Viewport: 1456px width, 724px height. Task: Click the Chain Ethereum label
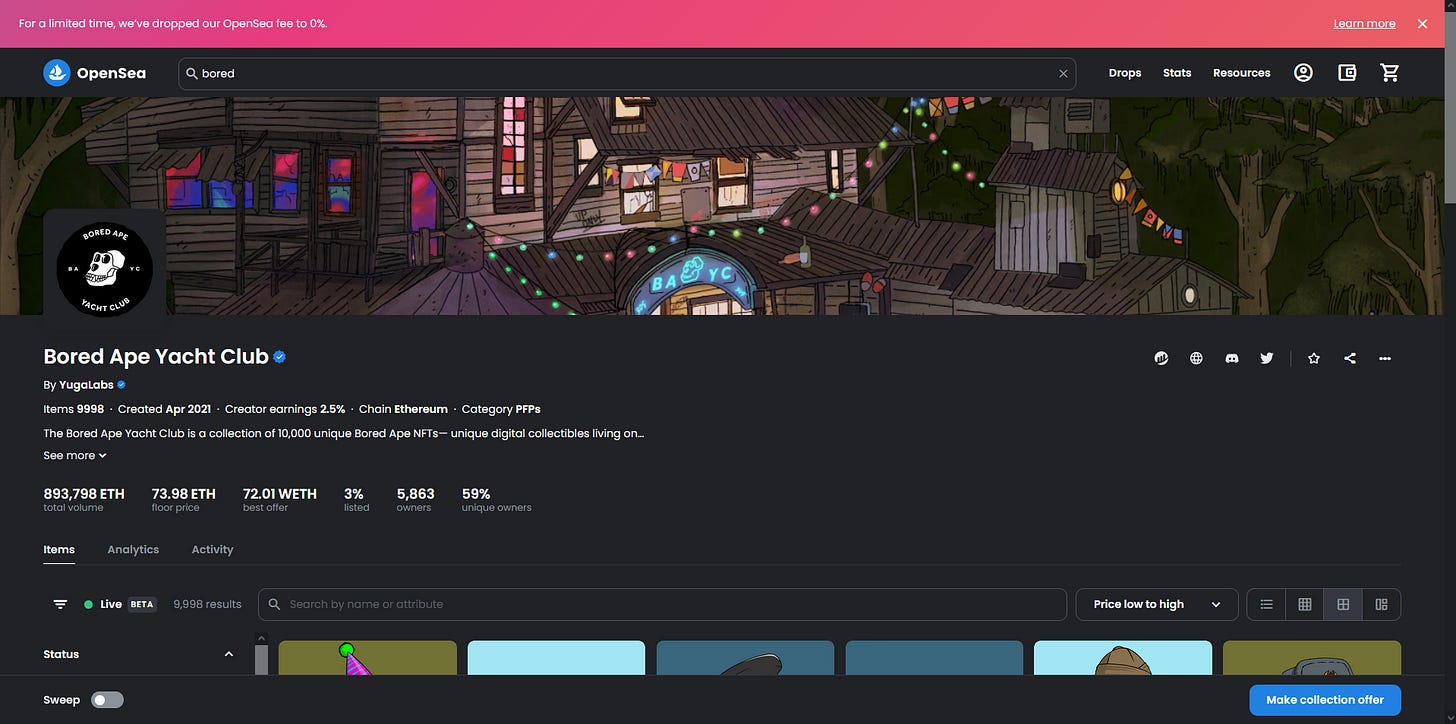pyautogui.click(x=403, y=409)
